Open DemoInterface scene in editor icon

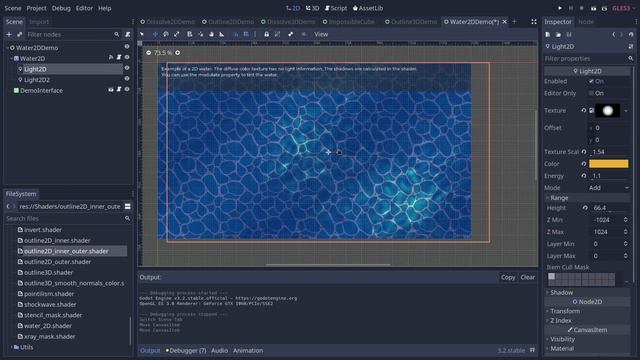[111, 89]
